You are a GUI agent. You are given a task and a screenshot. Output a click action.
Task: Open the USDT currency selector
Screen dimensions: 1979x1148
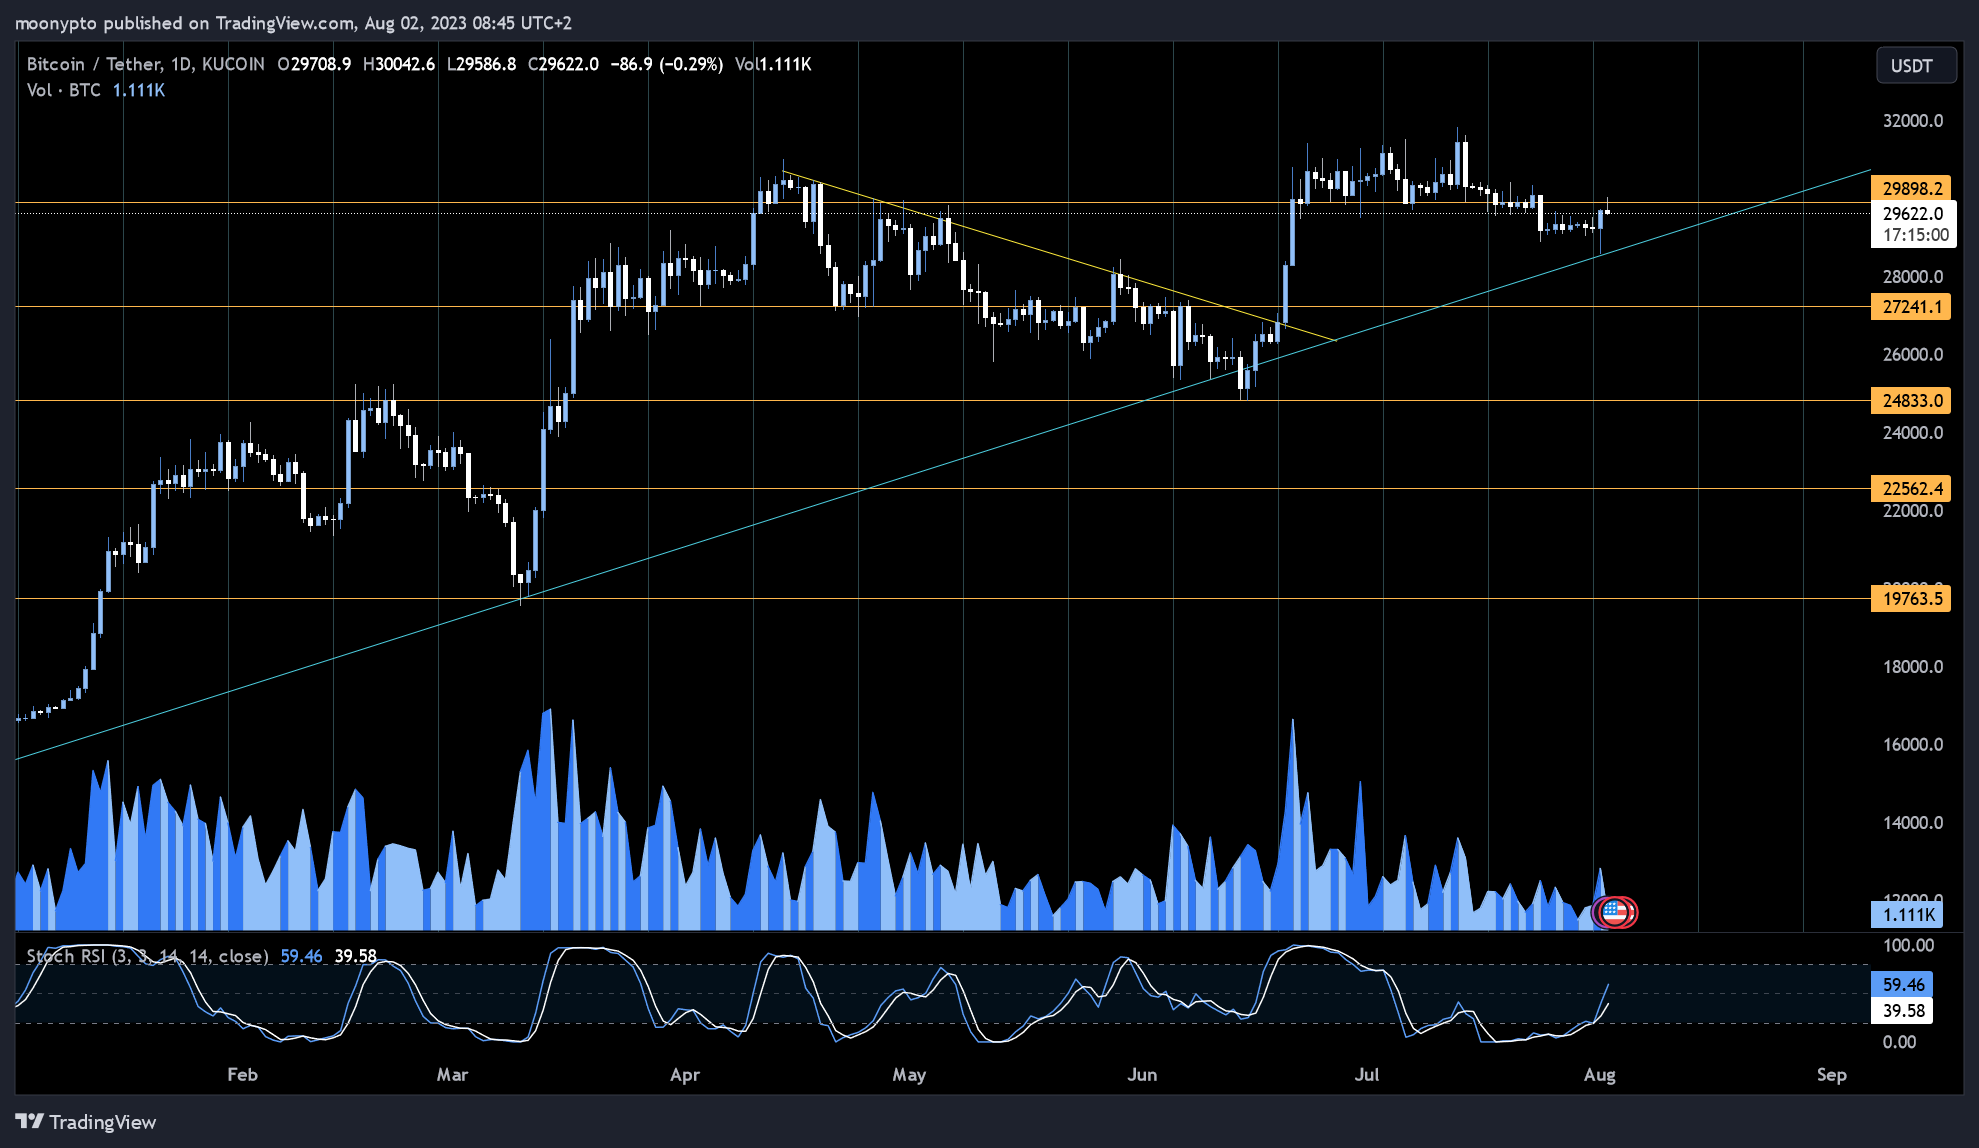1915,65
